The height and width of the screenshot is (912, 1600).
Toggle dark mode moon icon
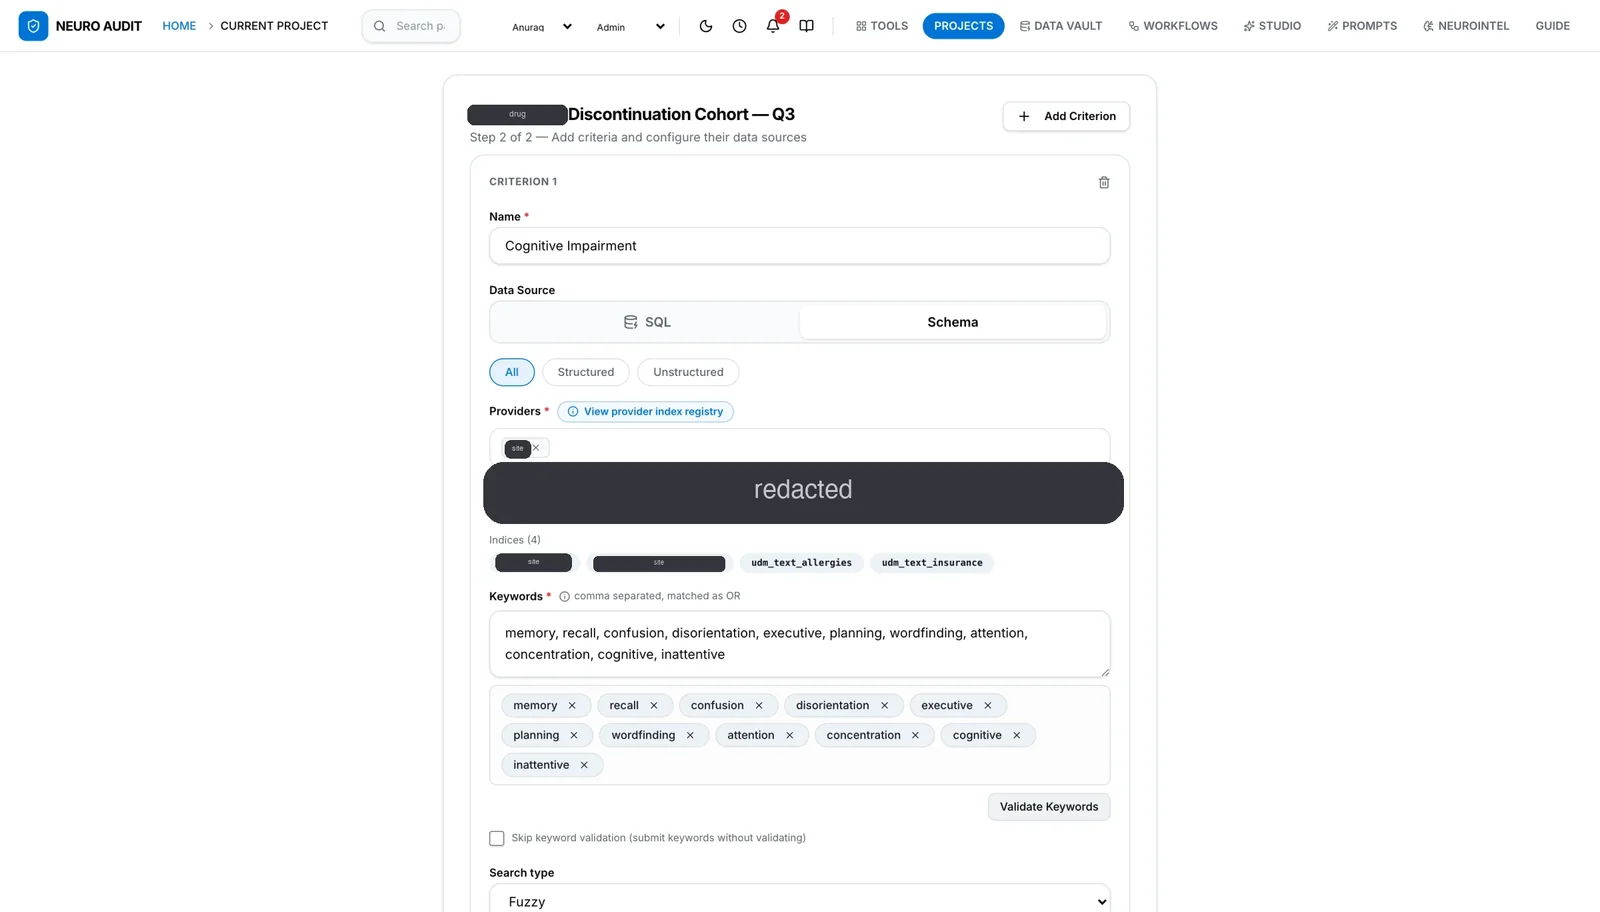tap(706, 26)
